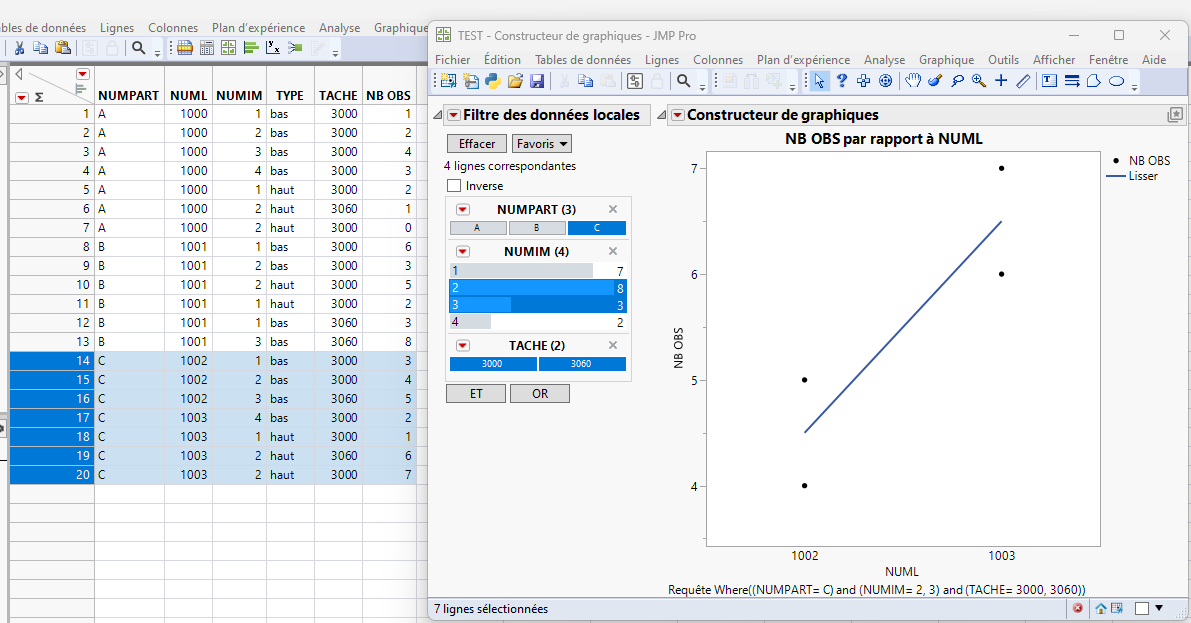Click the OR filter button
This screenshot has width=1191, height=623.
click(539, 393)
